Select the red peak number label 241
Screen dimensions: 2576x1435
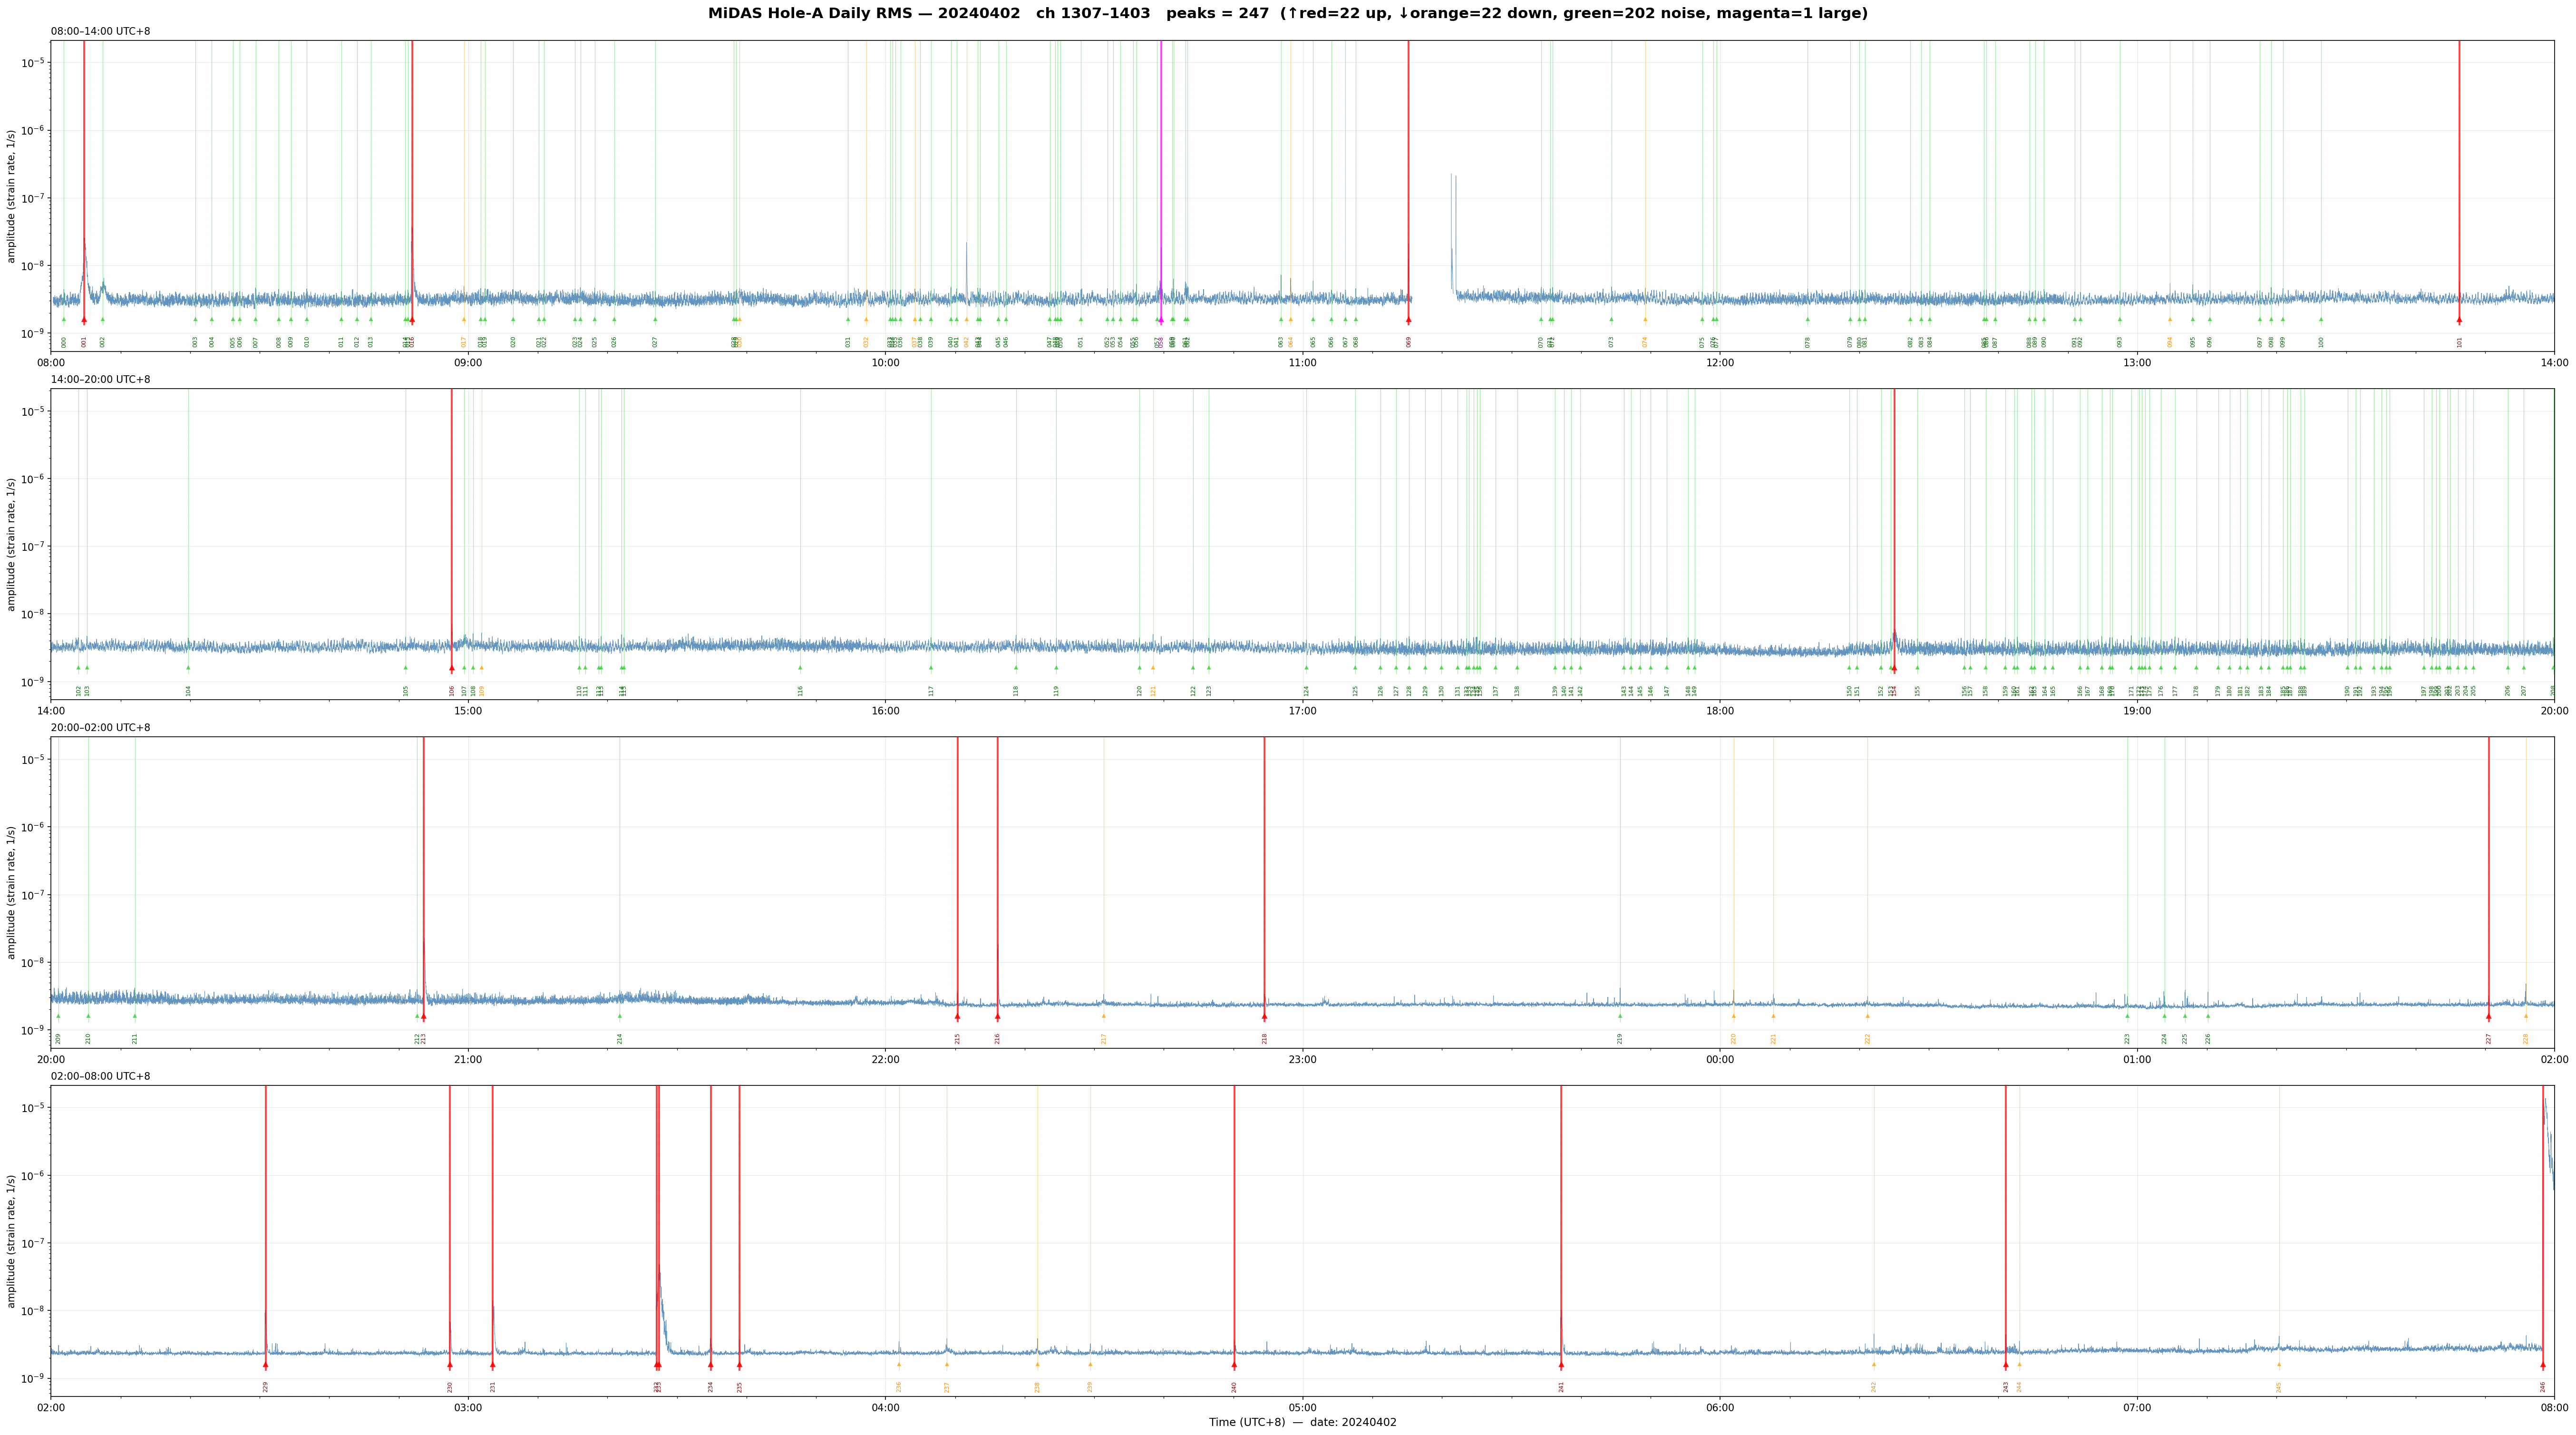point(1561,1386)
